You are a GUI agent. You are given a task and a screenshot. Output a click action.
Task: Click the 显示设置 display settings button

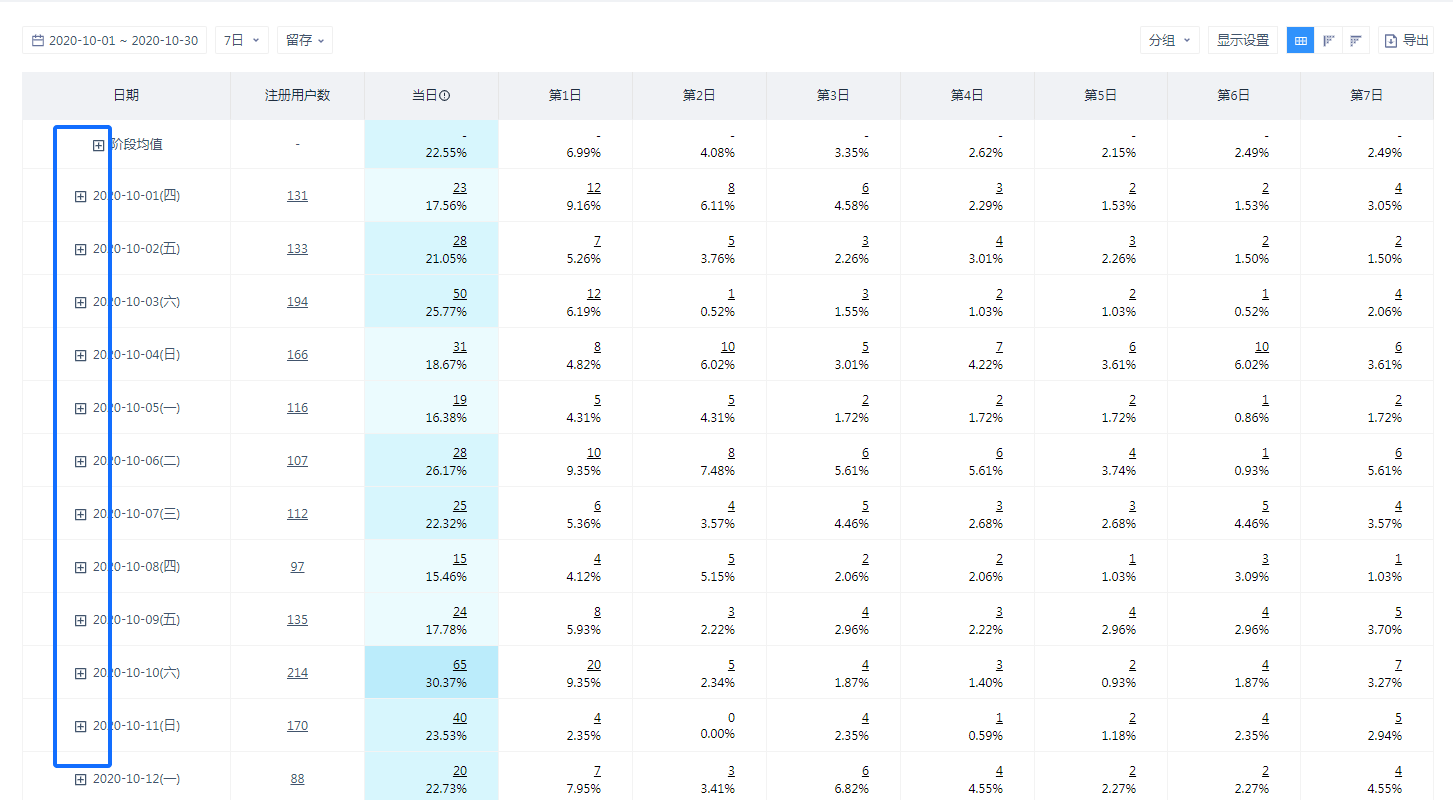pyautogui.click(x=1242, y=40)
